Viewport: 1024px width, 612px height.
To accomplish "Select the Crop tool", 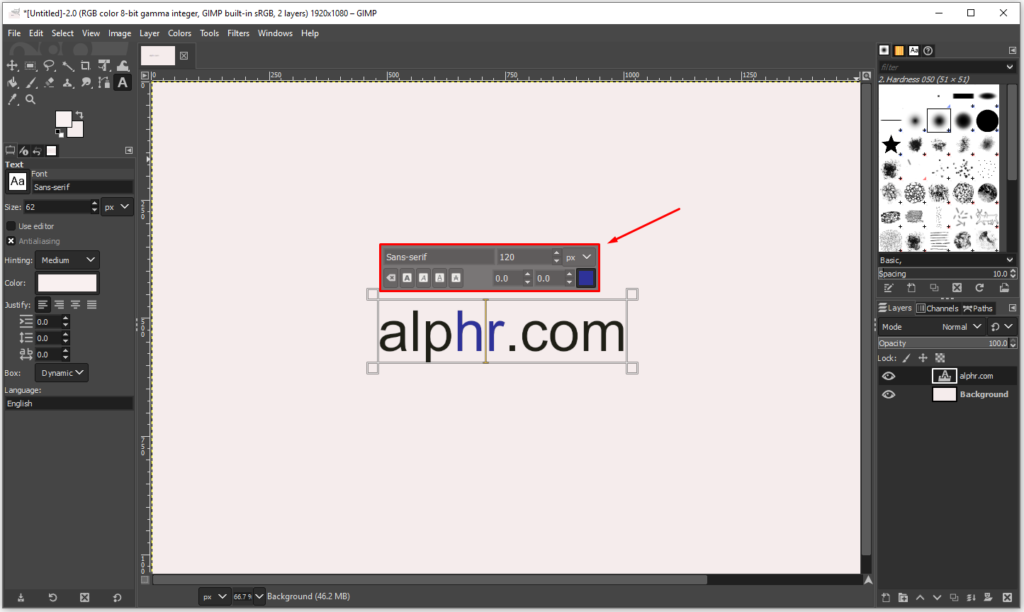I will pyautogui.click(x=86, y=66).
